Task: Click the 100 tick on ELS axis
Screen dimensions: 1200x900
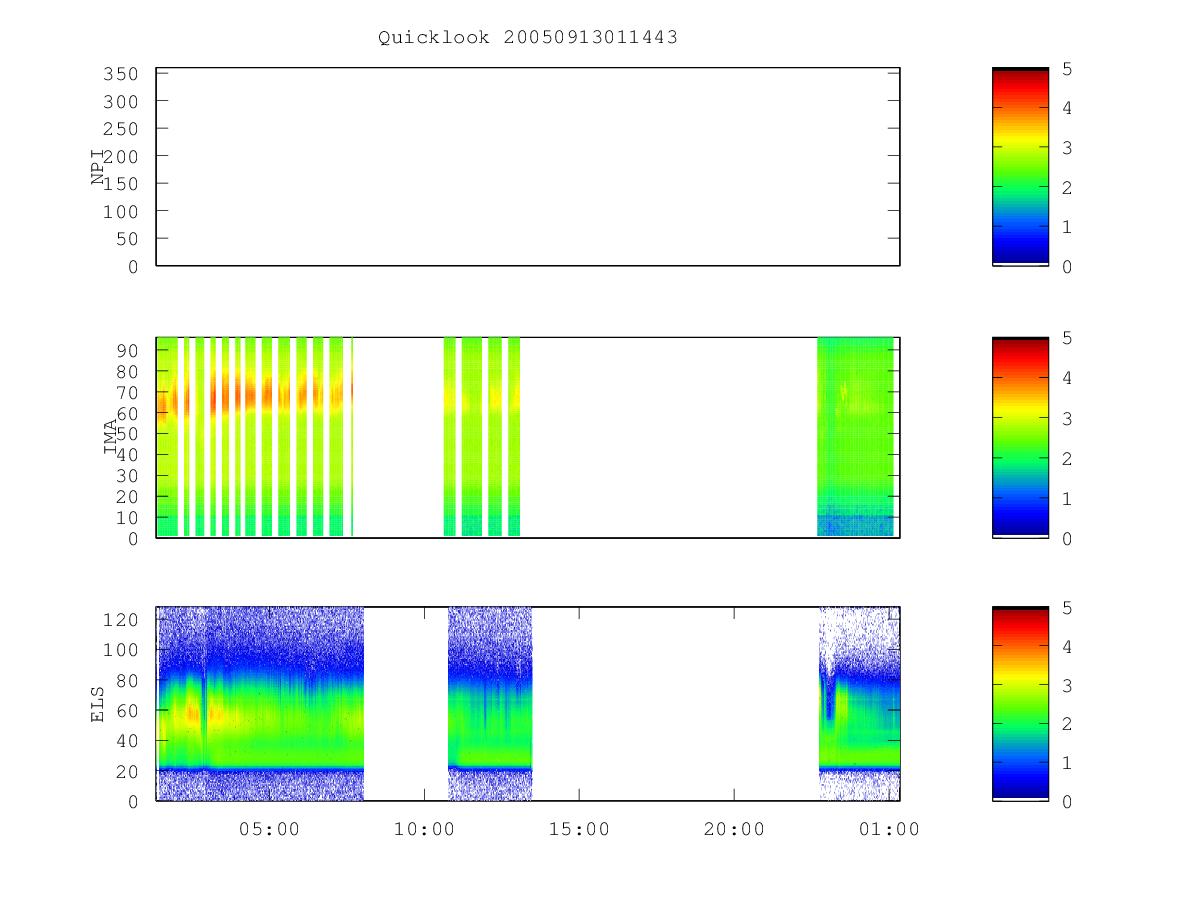Action: click(119, 649)
